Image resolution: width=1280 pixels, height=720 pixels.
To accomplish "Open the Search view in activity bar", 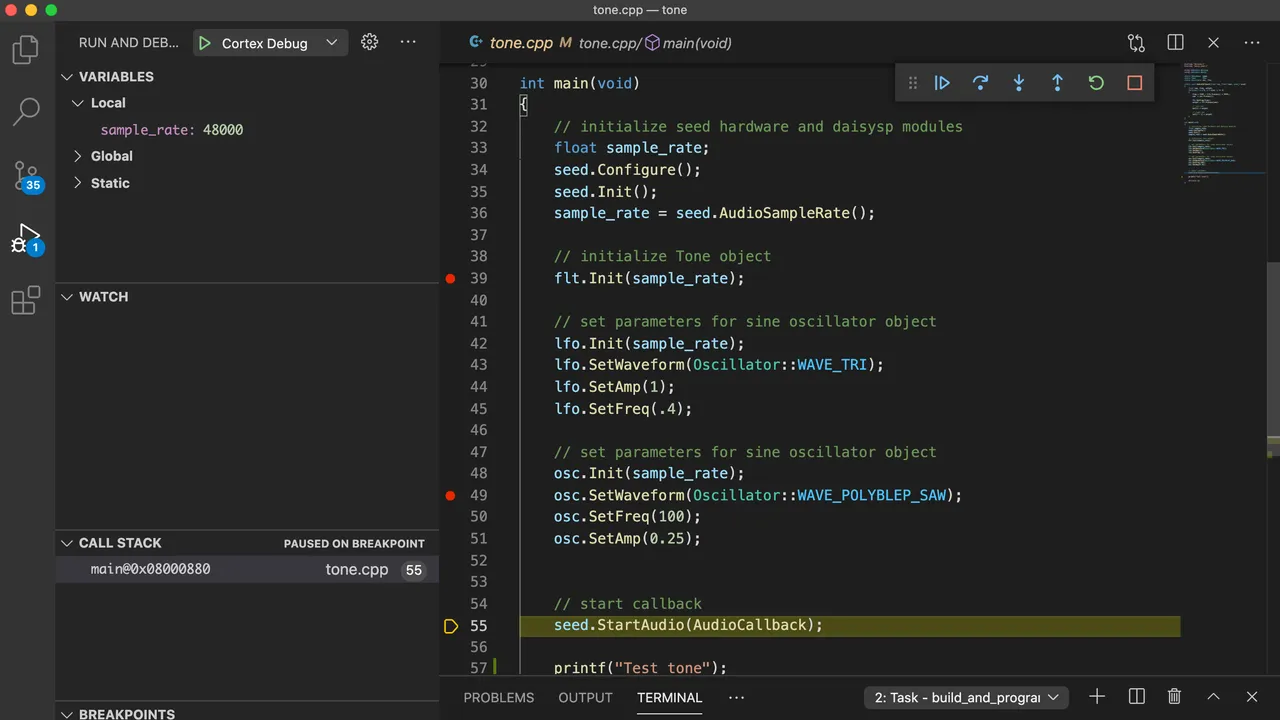I will (x=26, y=112).
